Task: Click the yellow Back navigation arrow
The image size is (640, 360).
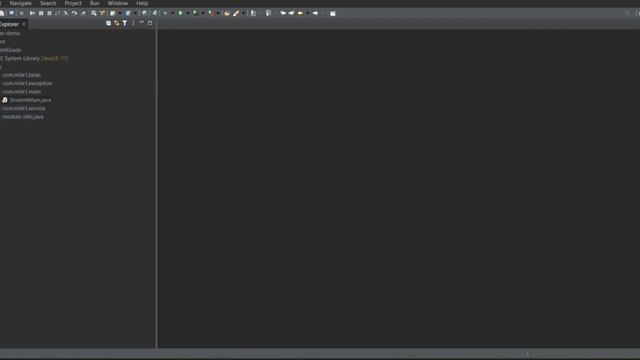Action: 300,13
